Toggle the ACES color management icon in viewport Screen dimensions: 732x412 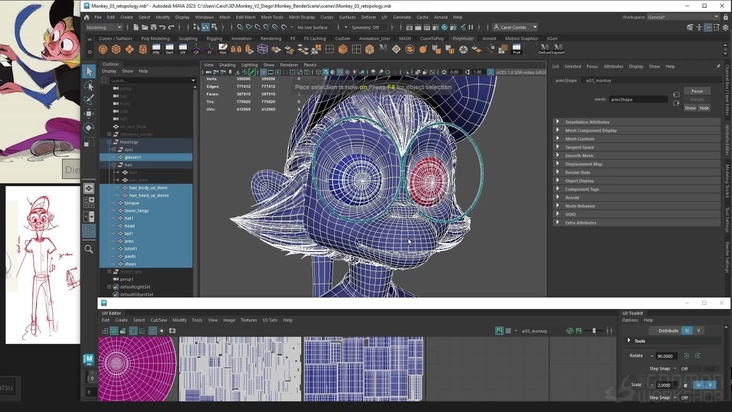[490, 72]
